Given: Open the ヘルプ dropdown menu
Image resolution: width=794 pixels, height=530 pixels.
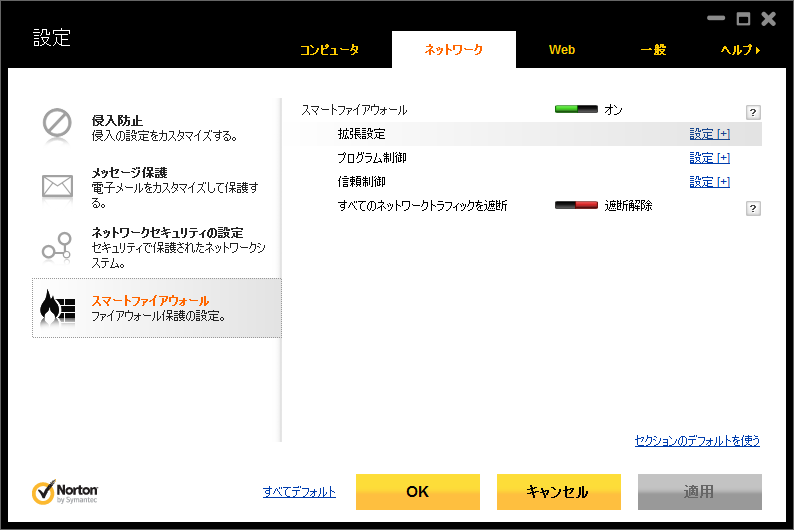Looking at the screenshot, I should (x=741, y=50).
